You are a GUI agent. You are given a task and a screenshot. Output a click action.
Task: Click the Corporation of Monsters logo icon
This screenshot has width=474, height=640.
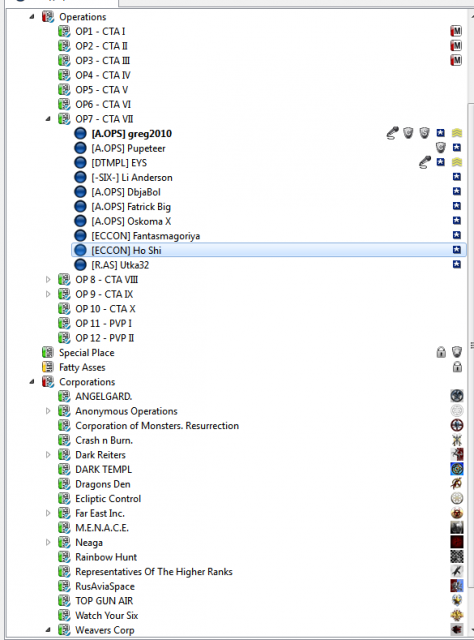(x=457, y=425)
